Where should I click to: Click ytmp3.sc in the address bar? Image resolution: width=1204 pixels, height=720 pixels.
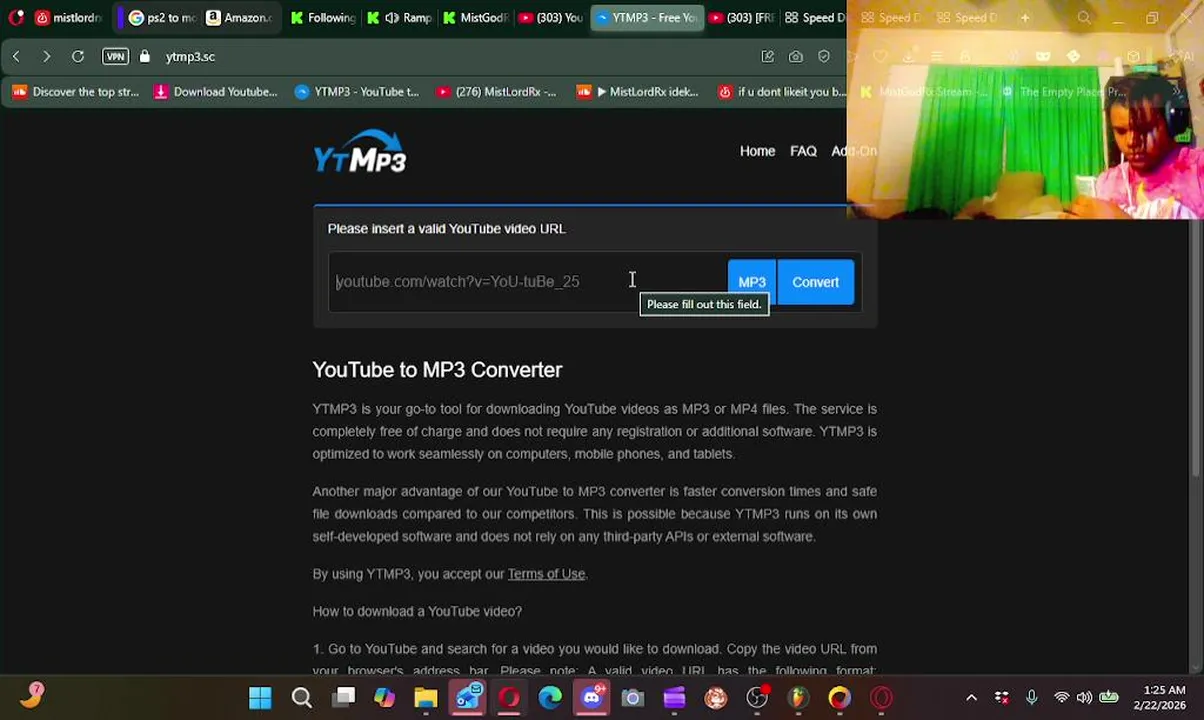(x=190, y=57)
